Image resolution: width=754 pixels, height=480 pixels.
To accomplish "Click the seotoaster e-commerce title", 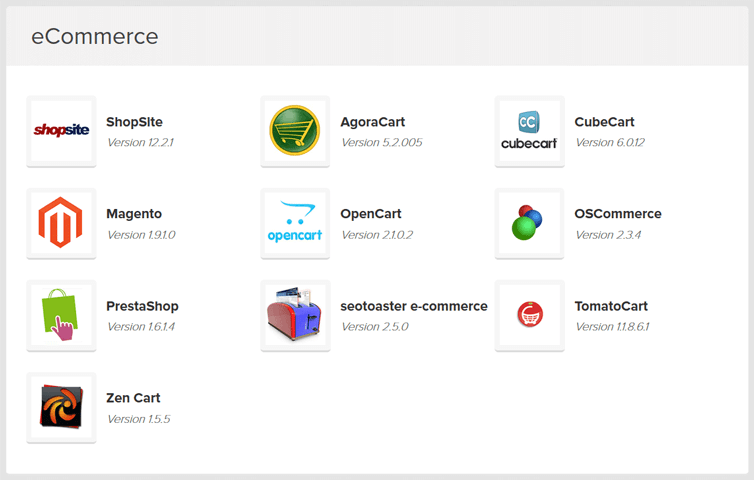I will coord(414,306).
